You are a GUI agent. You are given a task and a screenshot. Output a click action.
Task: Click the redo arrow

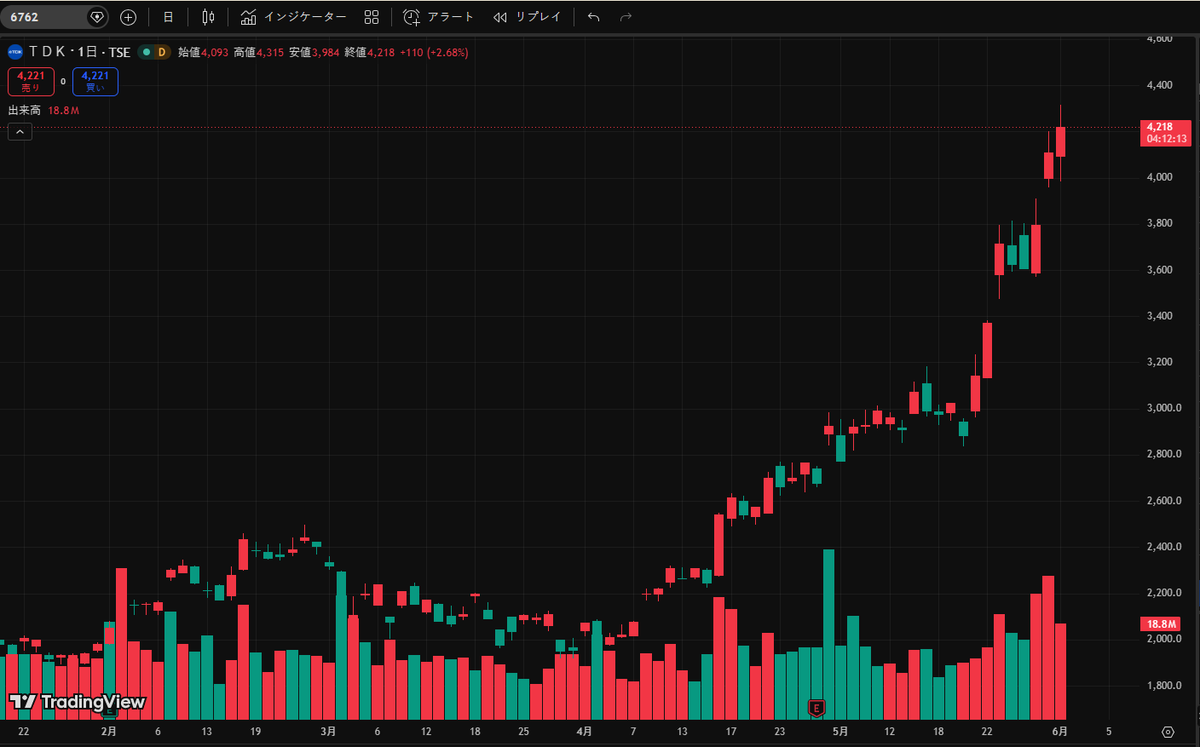click(626, 17)
